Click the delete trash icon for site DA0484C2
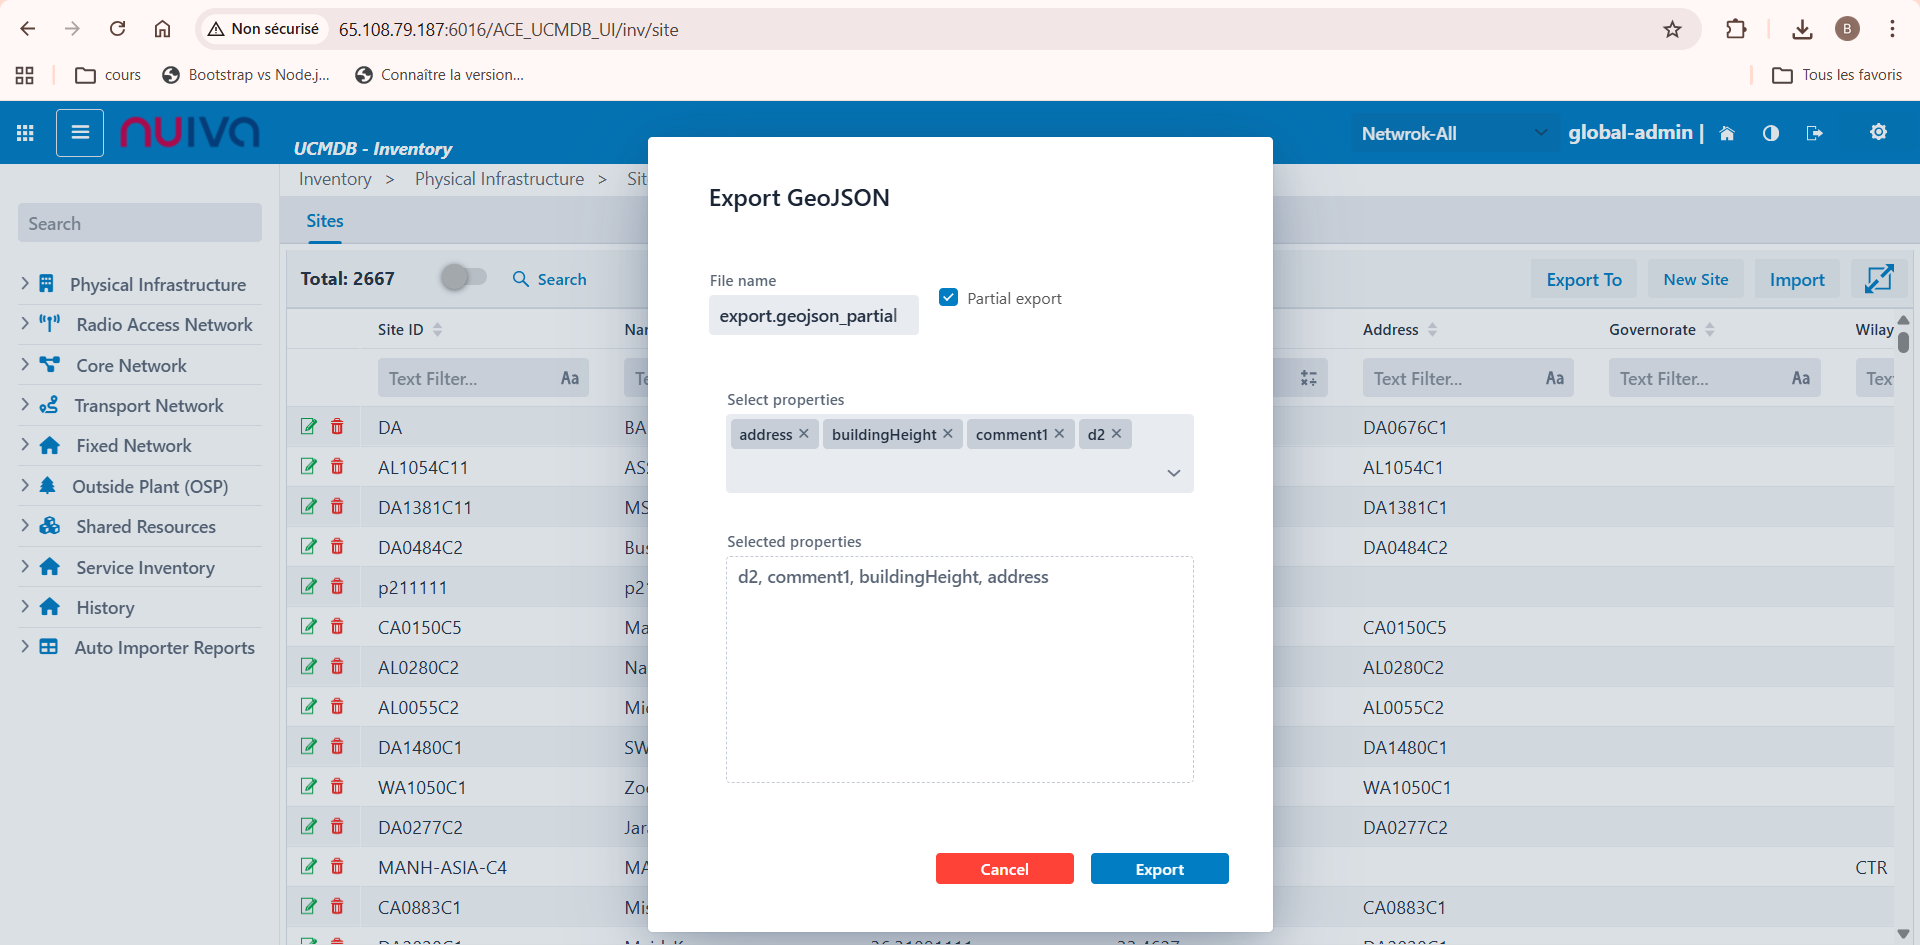 point(337,547)
